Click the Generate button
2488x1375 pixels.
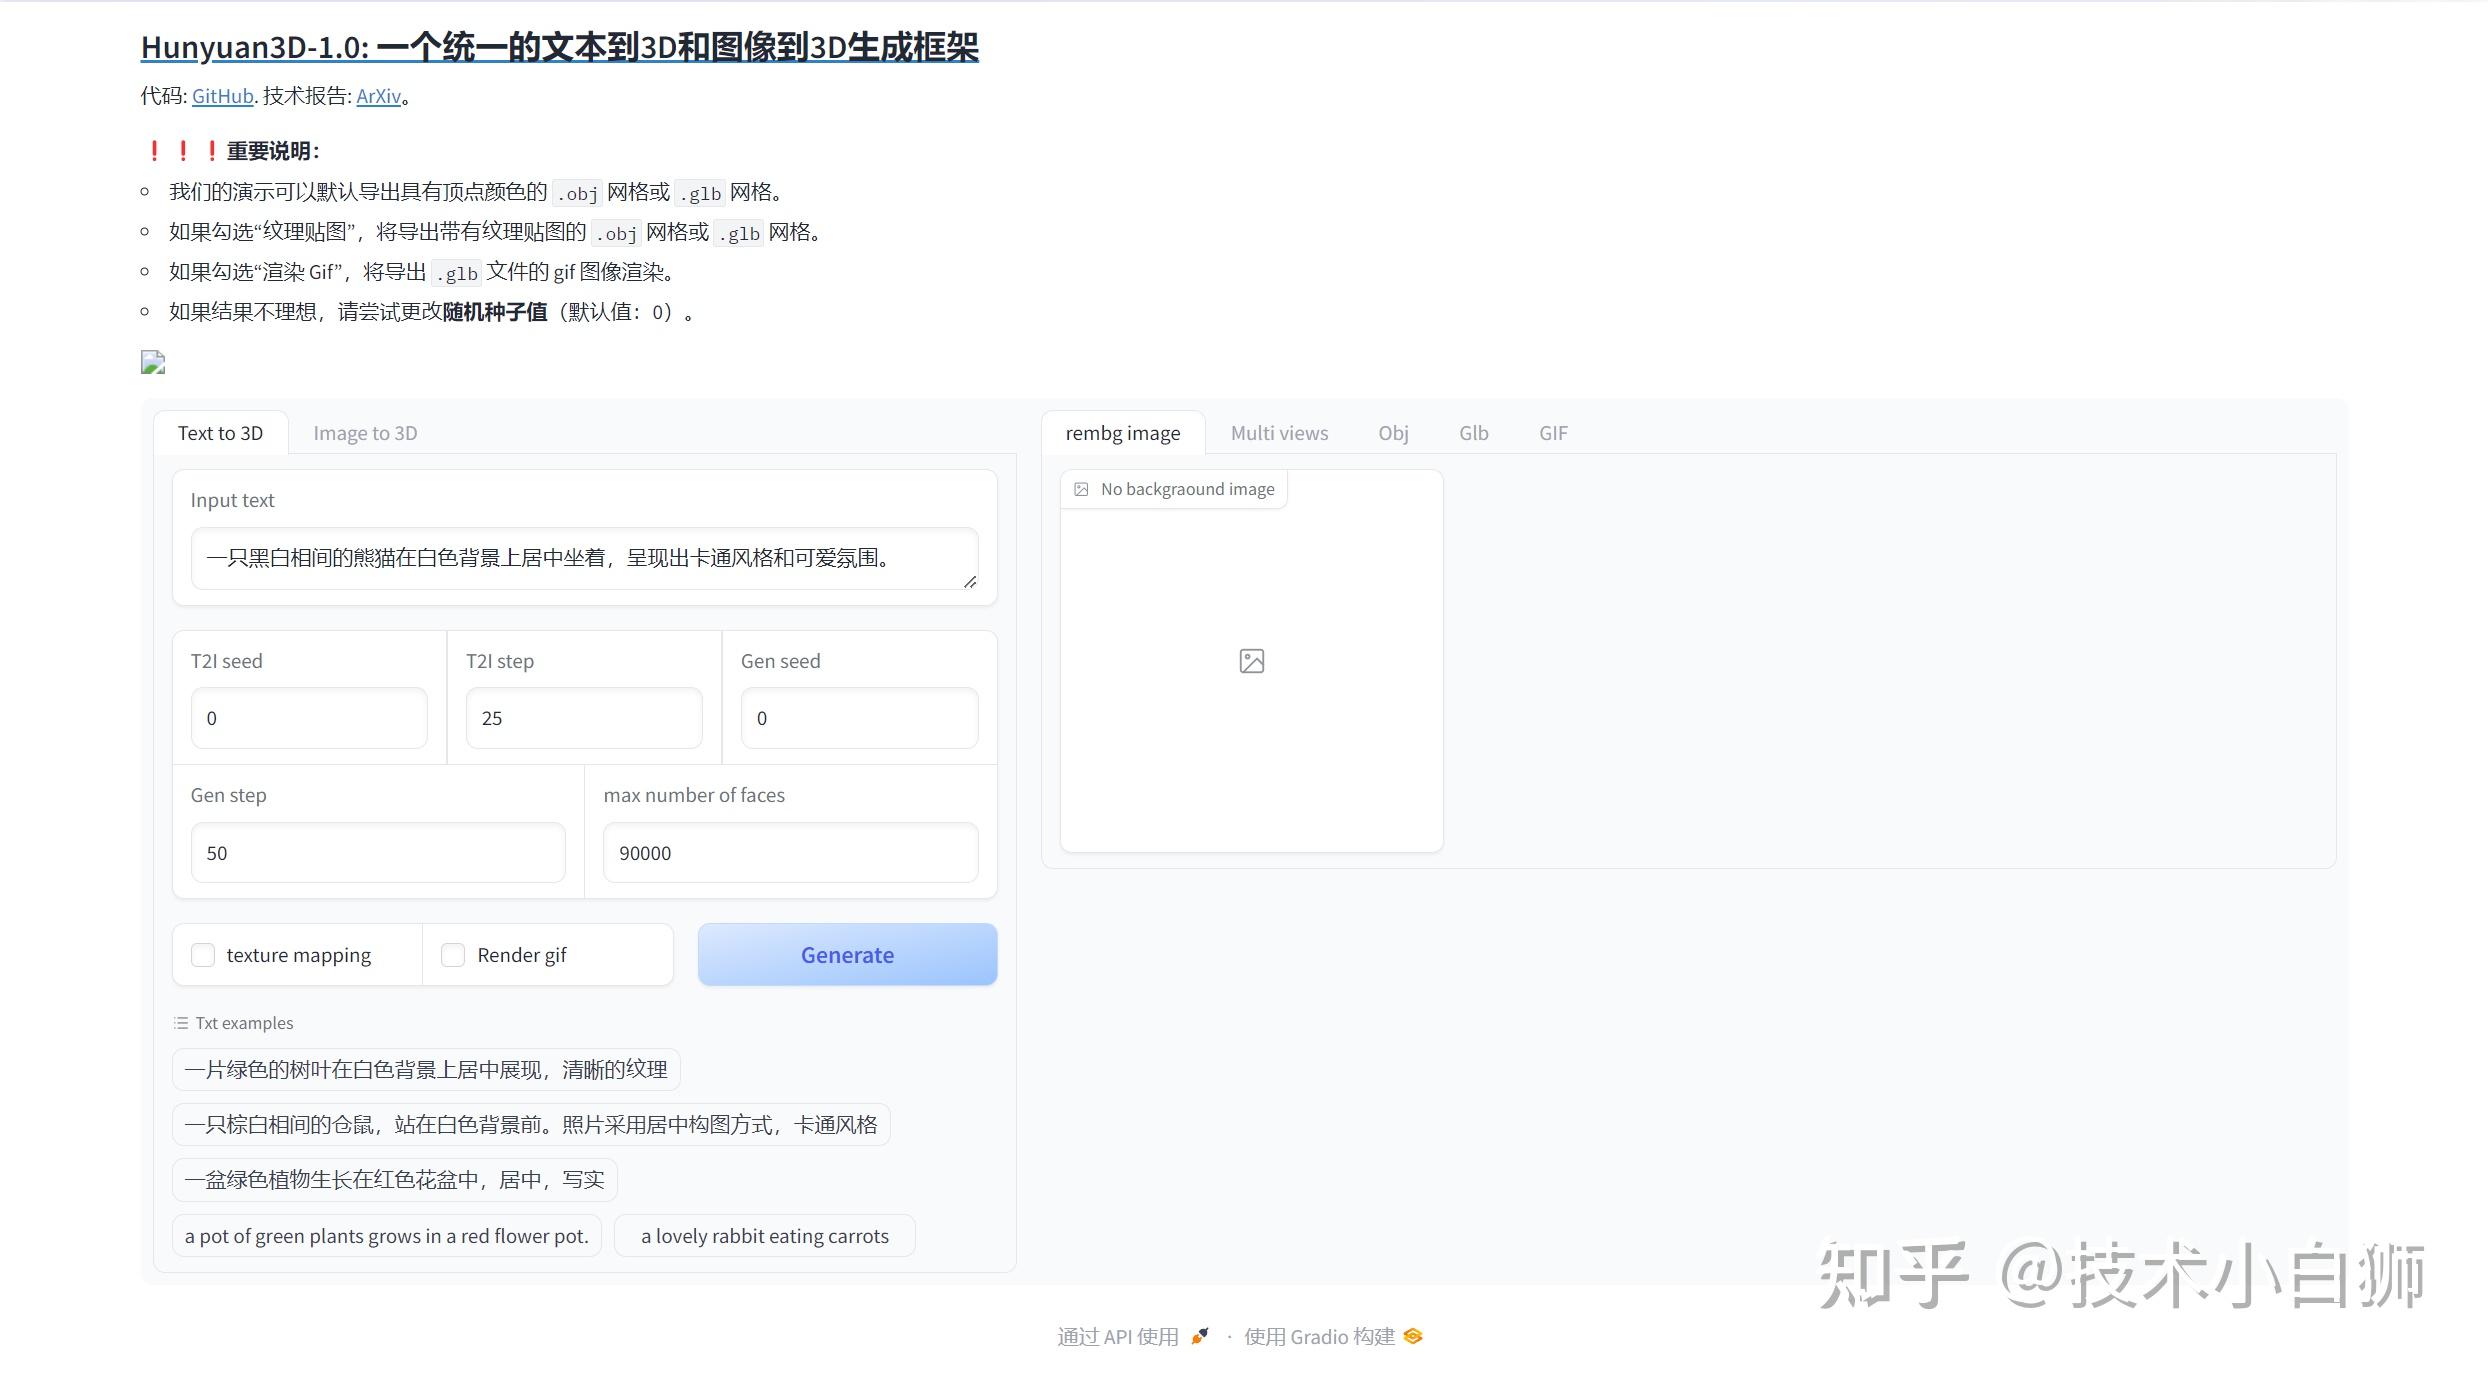[846, 954]
